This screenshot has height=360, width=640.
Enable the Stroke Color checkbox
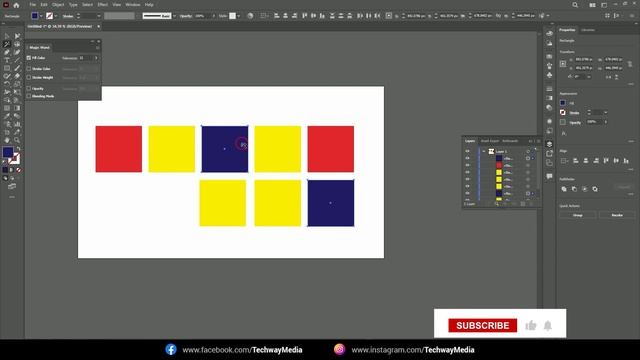point(29,69)
